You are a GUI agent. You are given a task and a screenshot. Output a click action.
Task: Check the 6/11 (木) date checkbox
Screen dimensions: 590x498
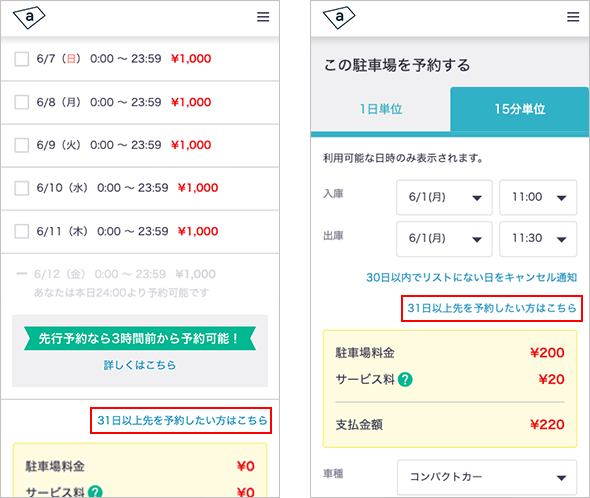click(21, 231)
